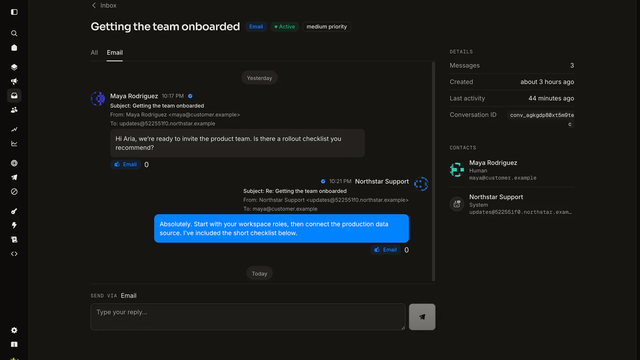Focus the Type your reply field
The image size is (640, 360).
click(x=248, y=317)
